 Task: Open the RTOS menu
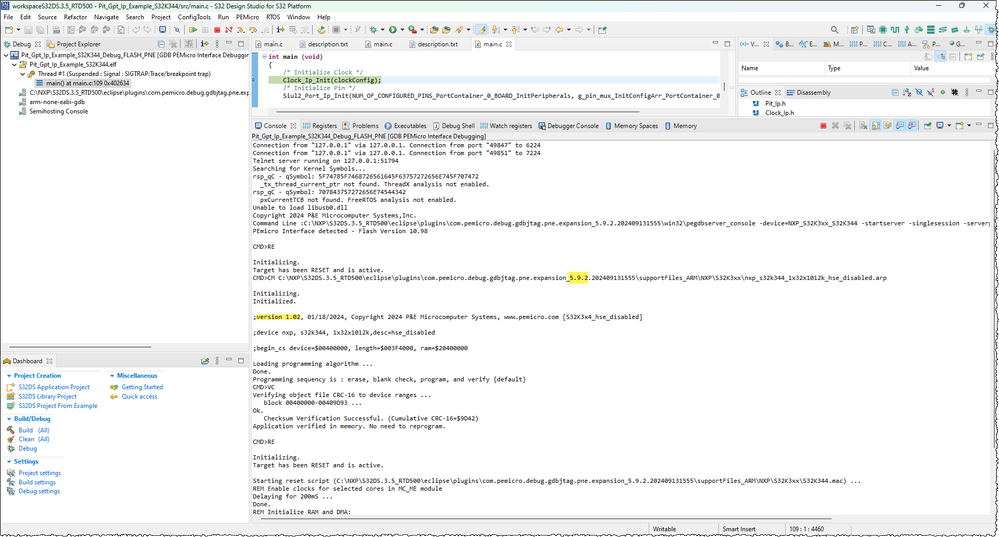pos(273,17)
